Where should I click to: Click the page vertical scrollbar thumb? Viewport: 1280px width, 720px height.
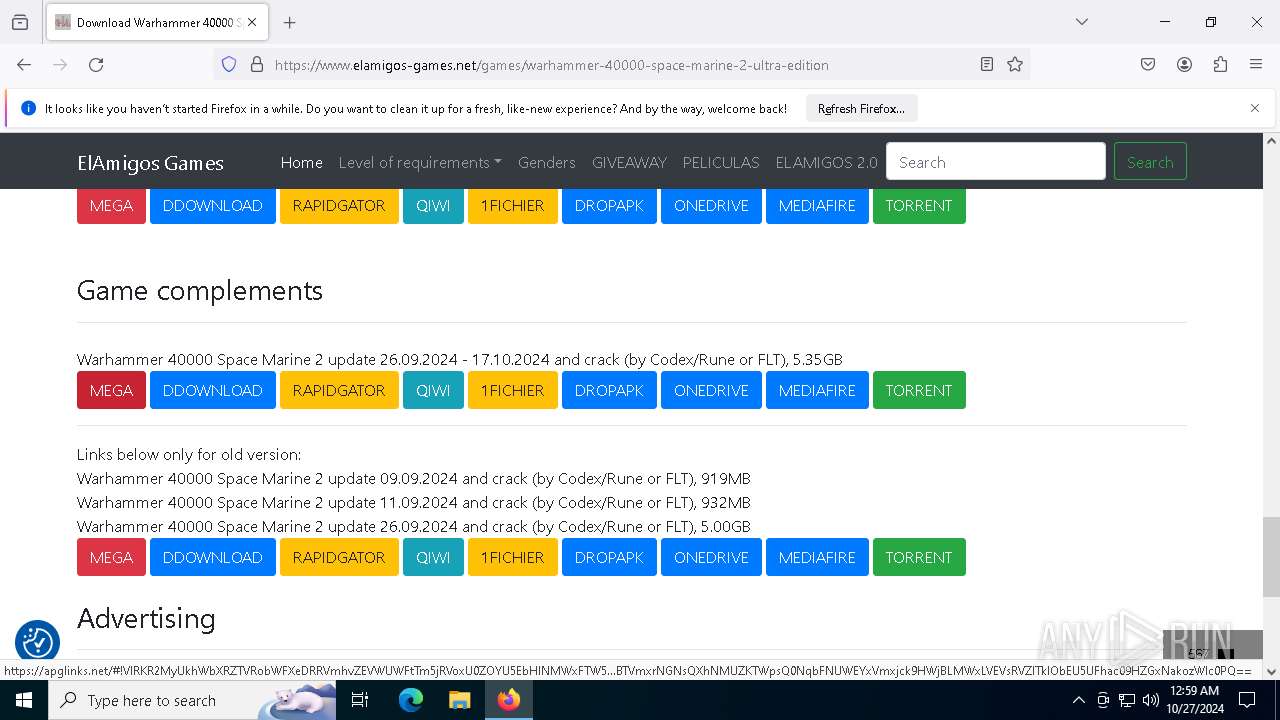[x=1271, y=556]
